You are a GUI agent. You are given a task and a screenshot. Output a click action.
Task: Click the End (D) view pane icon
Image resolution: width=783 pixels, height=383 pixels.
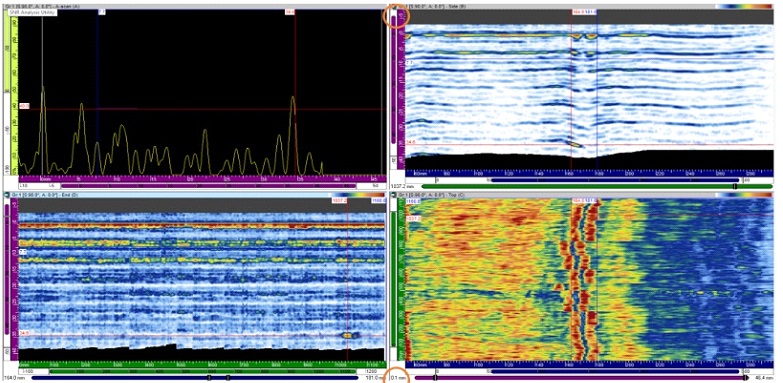(x=6, y=194)
